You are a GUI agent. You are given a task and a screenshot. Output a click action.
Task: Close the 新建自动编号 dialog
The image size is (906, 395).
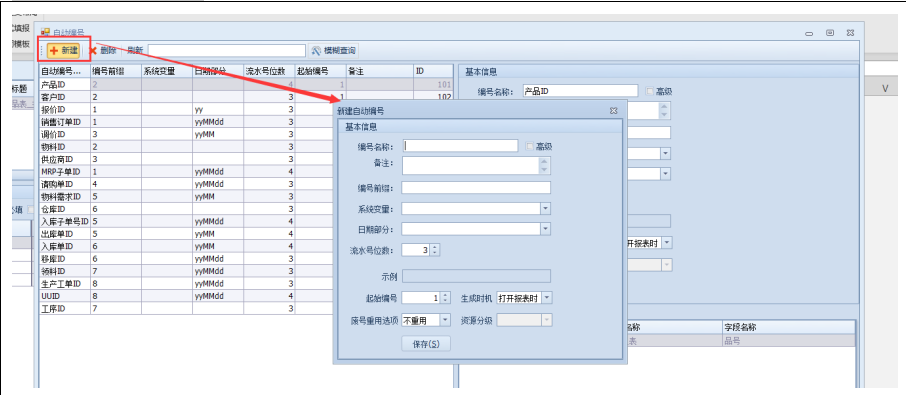click(x=614, y=110)
